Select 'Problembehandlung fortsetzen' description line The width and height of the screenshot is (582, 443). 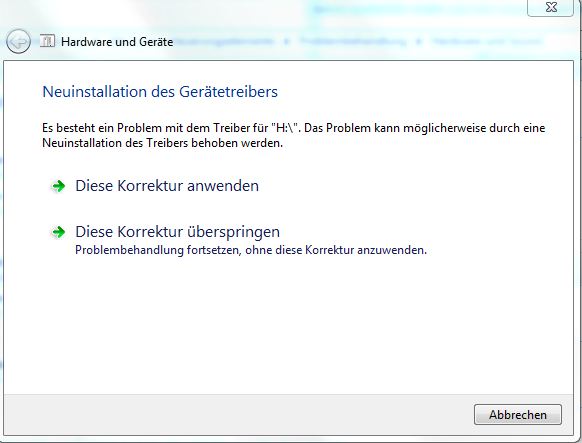point(251,250)
